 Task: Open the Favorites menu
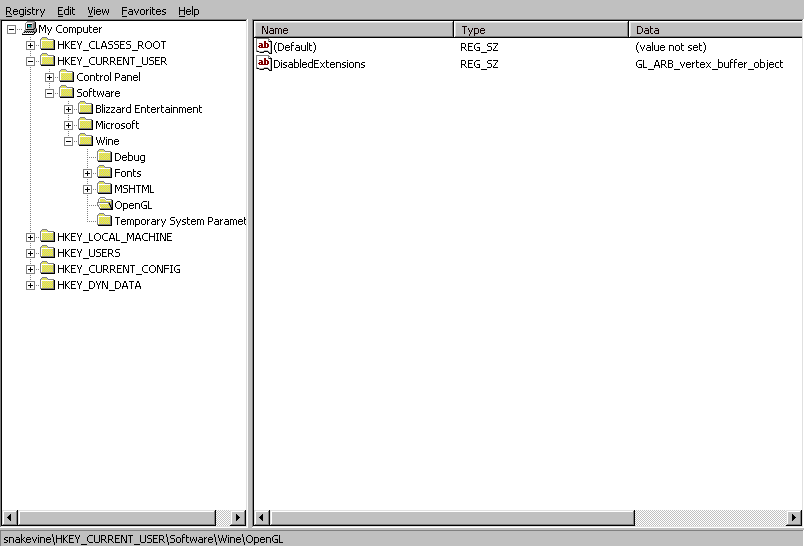click(144, 11)
